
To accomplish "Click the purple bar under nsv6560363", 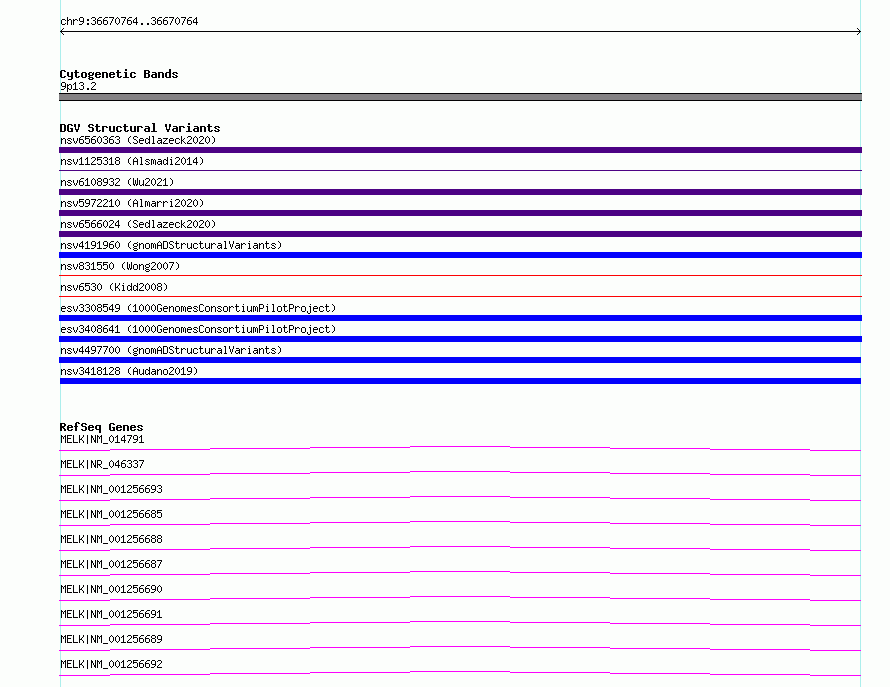I will pos(460,150).
